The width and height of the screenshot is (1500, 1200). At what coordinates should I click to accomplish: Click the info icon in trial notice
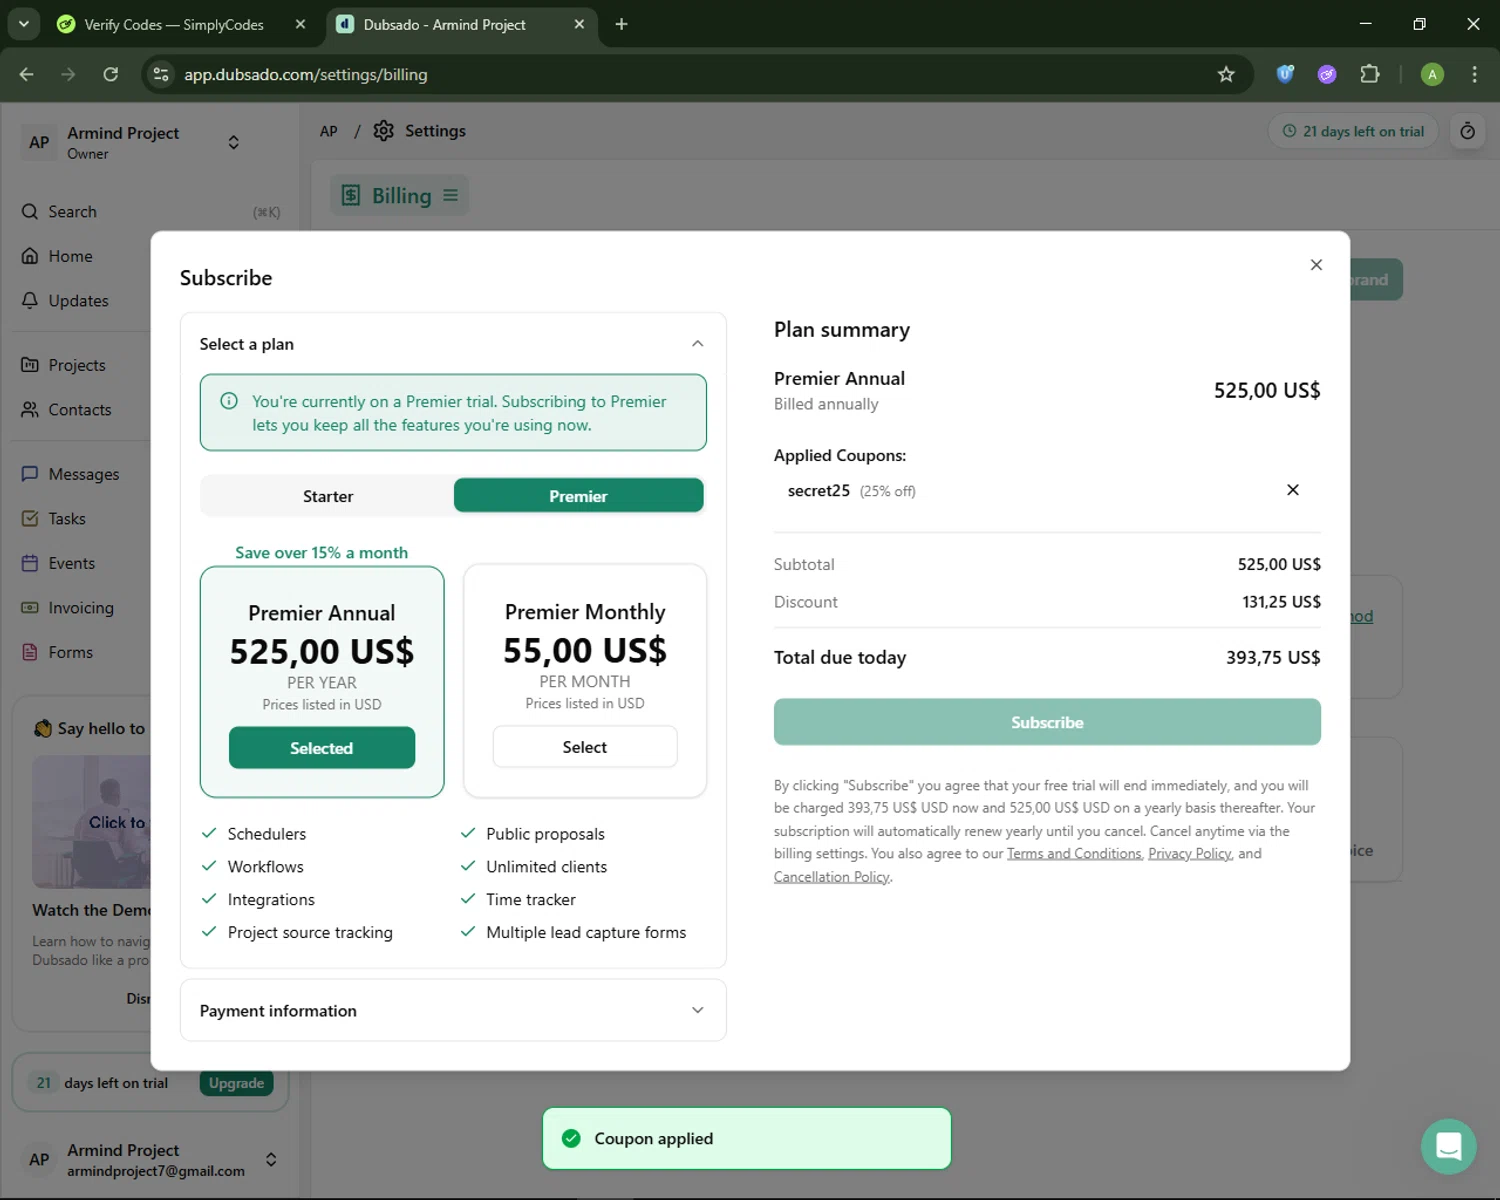click(229, 401)
